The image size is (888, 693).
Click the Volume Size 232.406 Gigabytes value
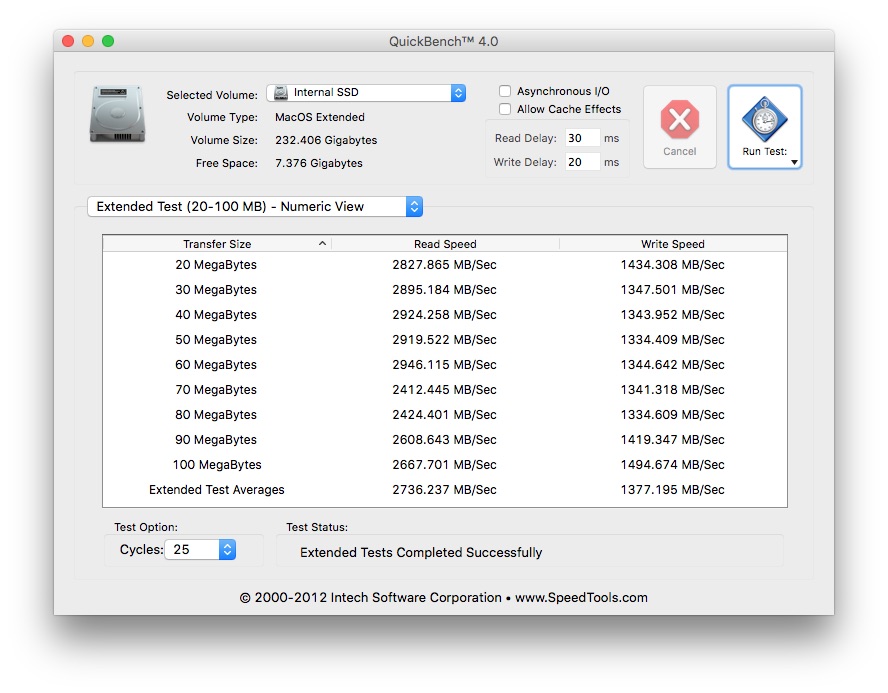tap(326, 140)
